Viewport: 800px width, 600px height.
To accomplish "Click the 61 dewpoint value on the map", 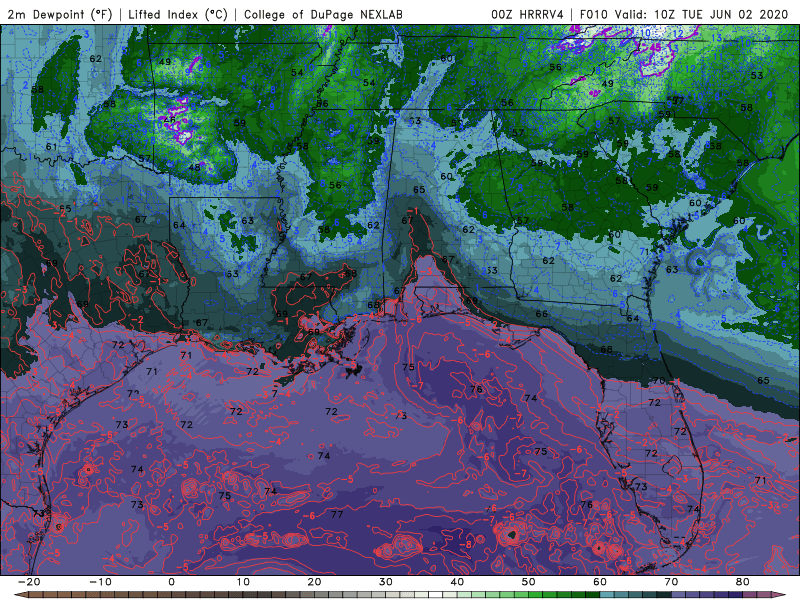I will click(52, 147).
